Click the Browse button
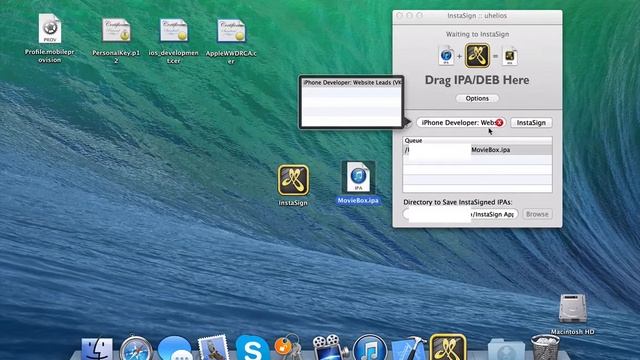This screenshot has height=360, width=640. pyautogui.click(x=537, y=214)
